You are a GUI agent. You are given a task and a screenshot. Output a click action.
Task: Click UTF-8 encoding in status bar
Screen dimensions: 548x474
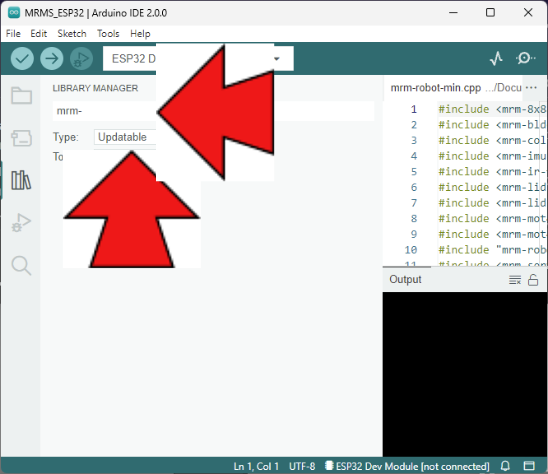tap(302, 466)
